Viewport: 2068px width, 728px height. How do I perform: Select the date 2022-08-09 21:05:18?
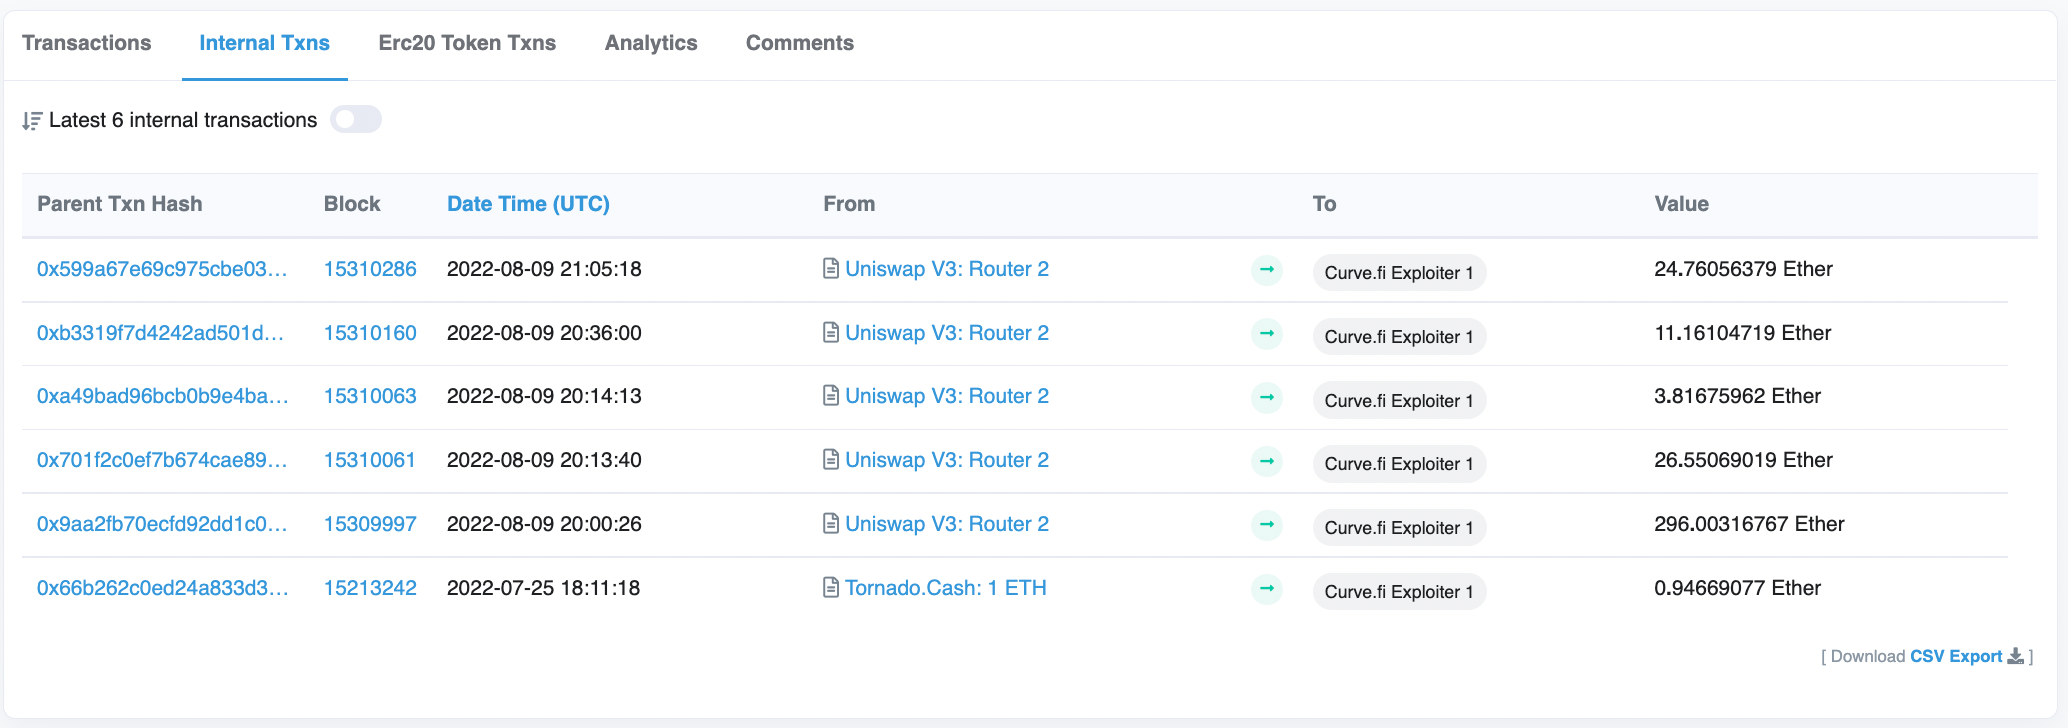(x=544, y=269)
